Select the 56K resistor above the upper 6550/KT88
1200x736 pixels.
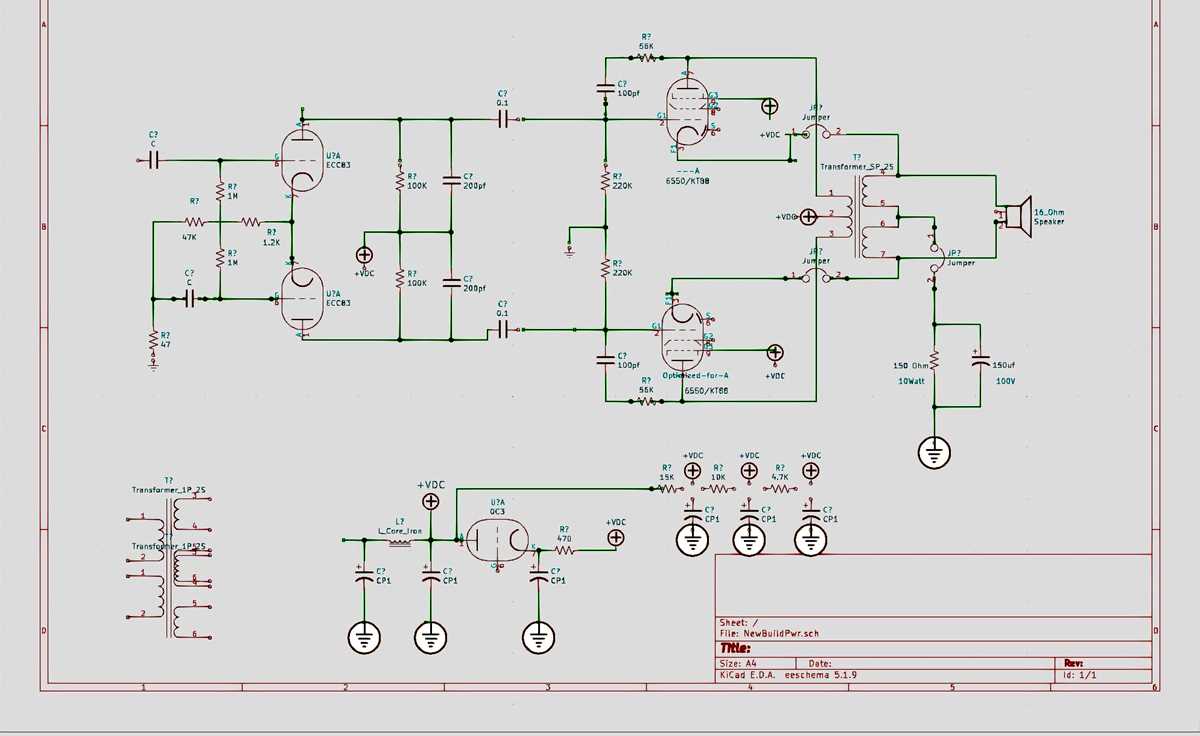(645, 57)
